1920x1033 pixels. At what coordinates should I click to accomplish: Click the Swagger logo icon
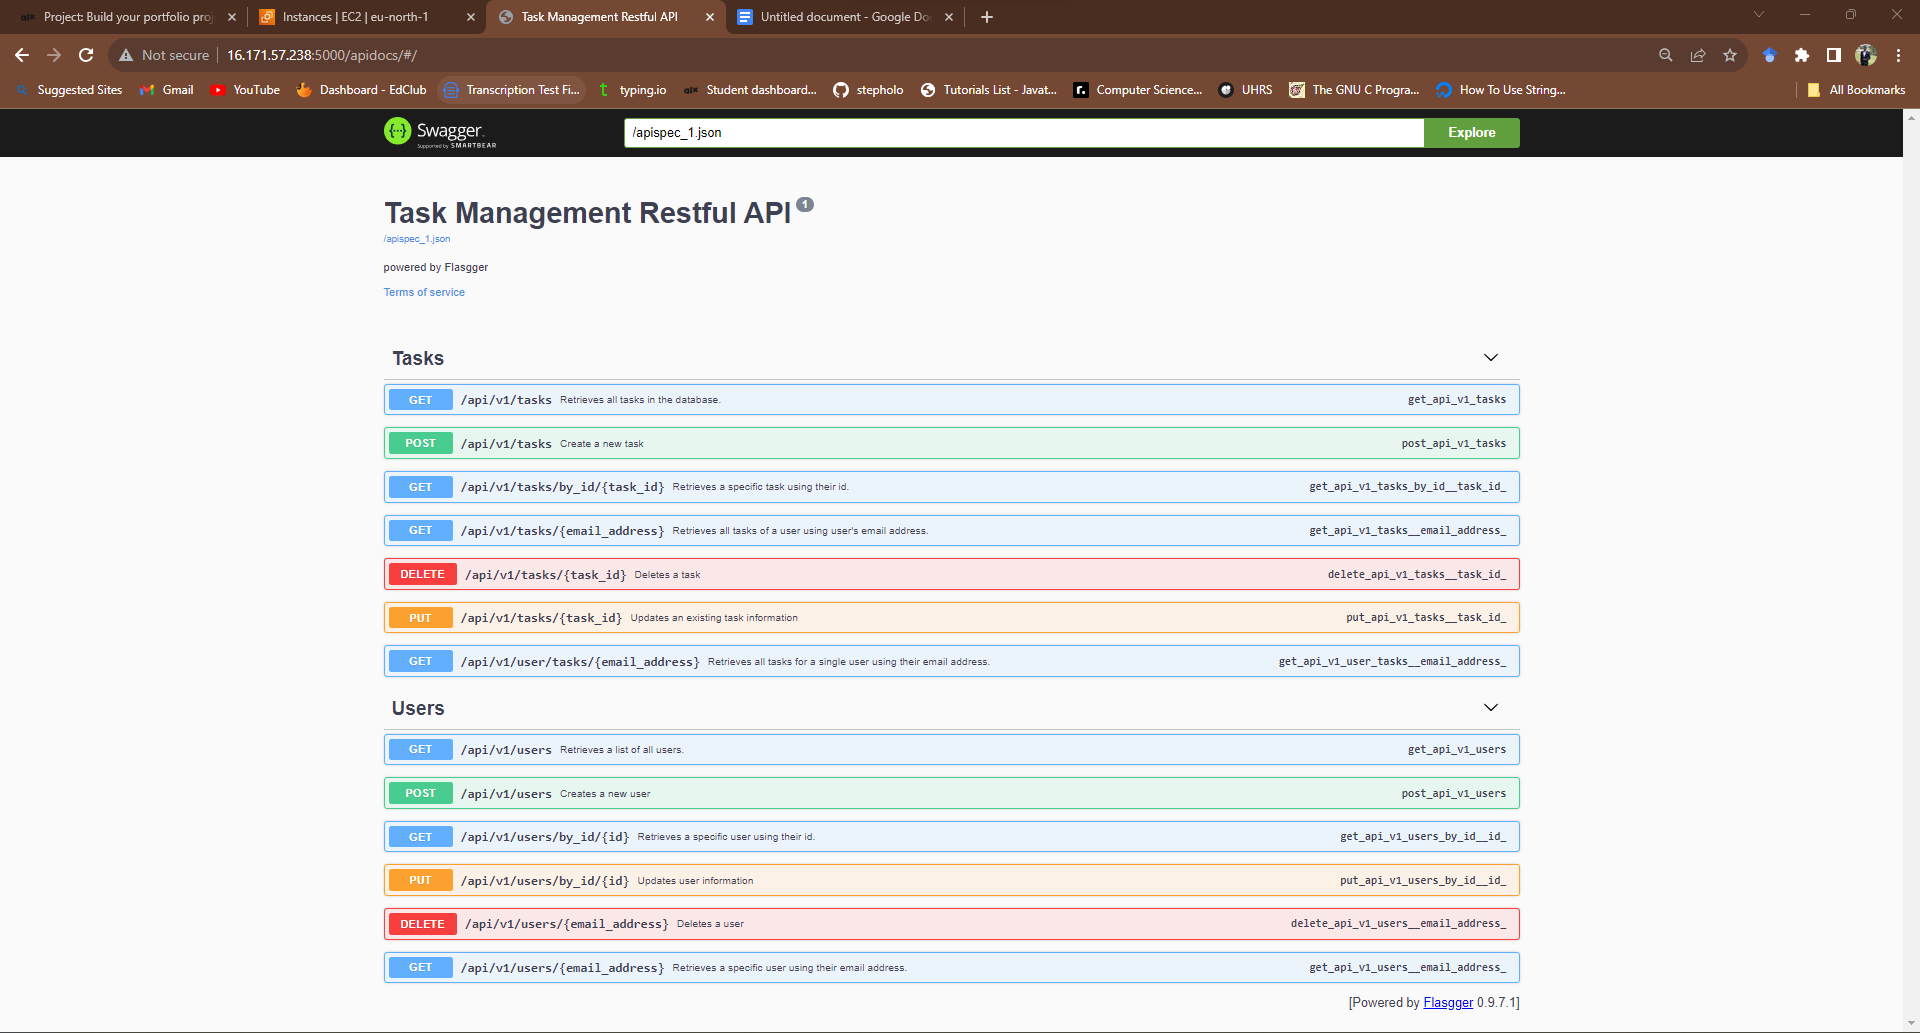point(398,131)
